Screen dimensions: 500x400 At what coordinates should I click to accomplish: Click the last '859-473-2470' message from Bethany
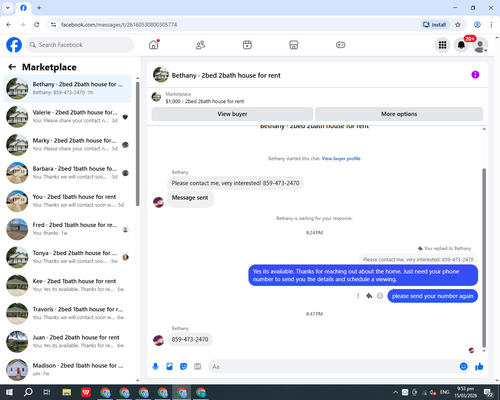point(190,339)
